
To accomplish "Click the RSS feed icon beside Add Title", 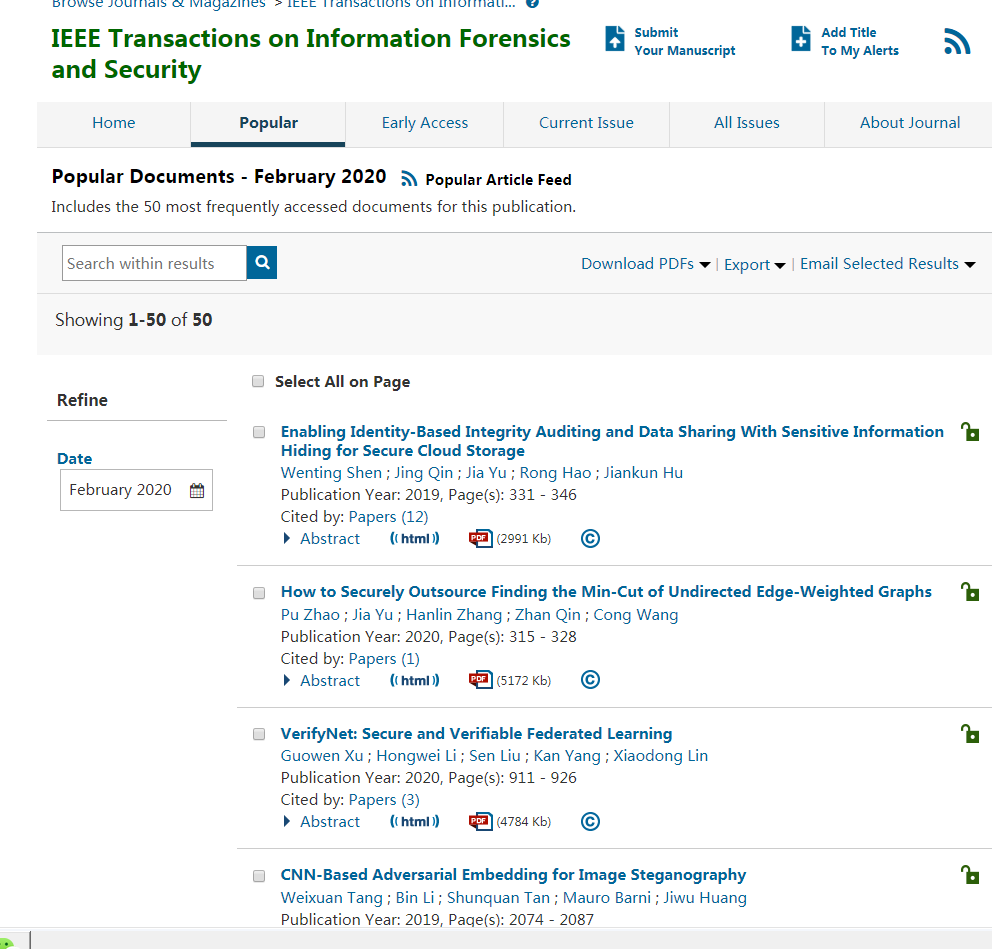I will click(957, 42).
